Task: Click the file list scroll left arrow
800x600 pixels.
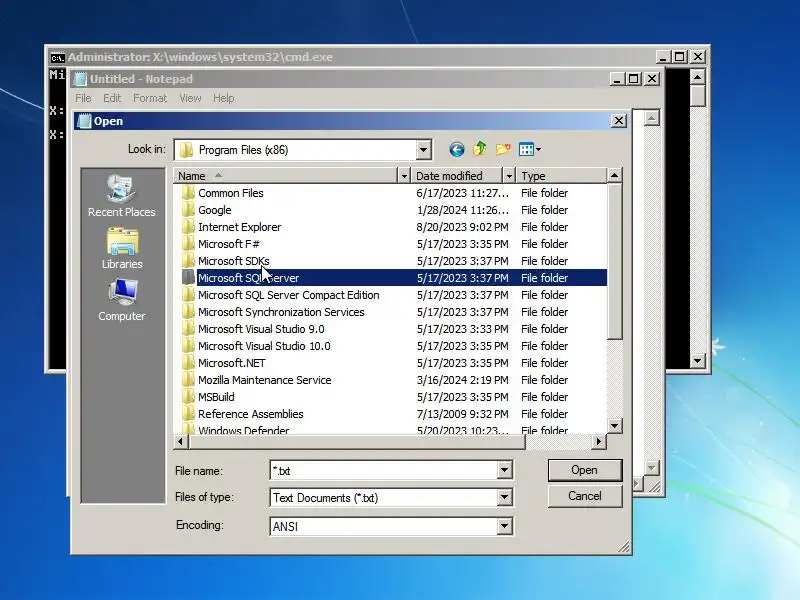Action: [181, 442]
